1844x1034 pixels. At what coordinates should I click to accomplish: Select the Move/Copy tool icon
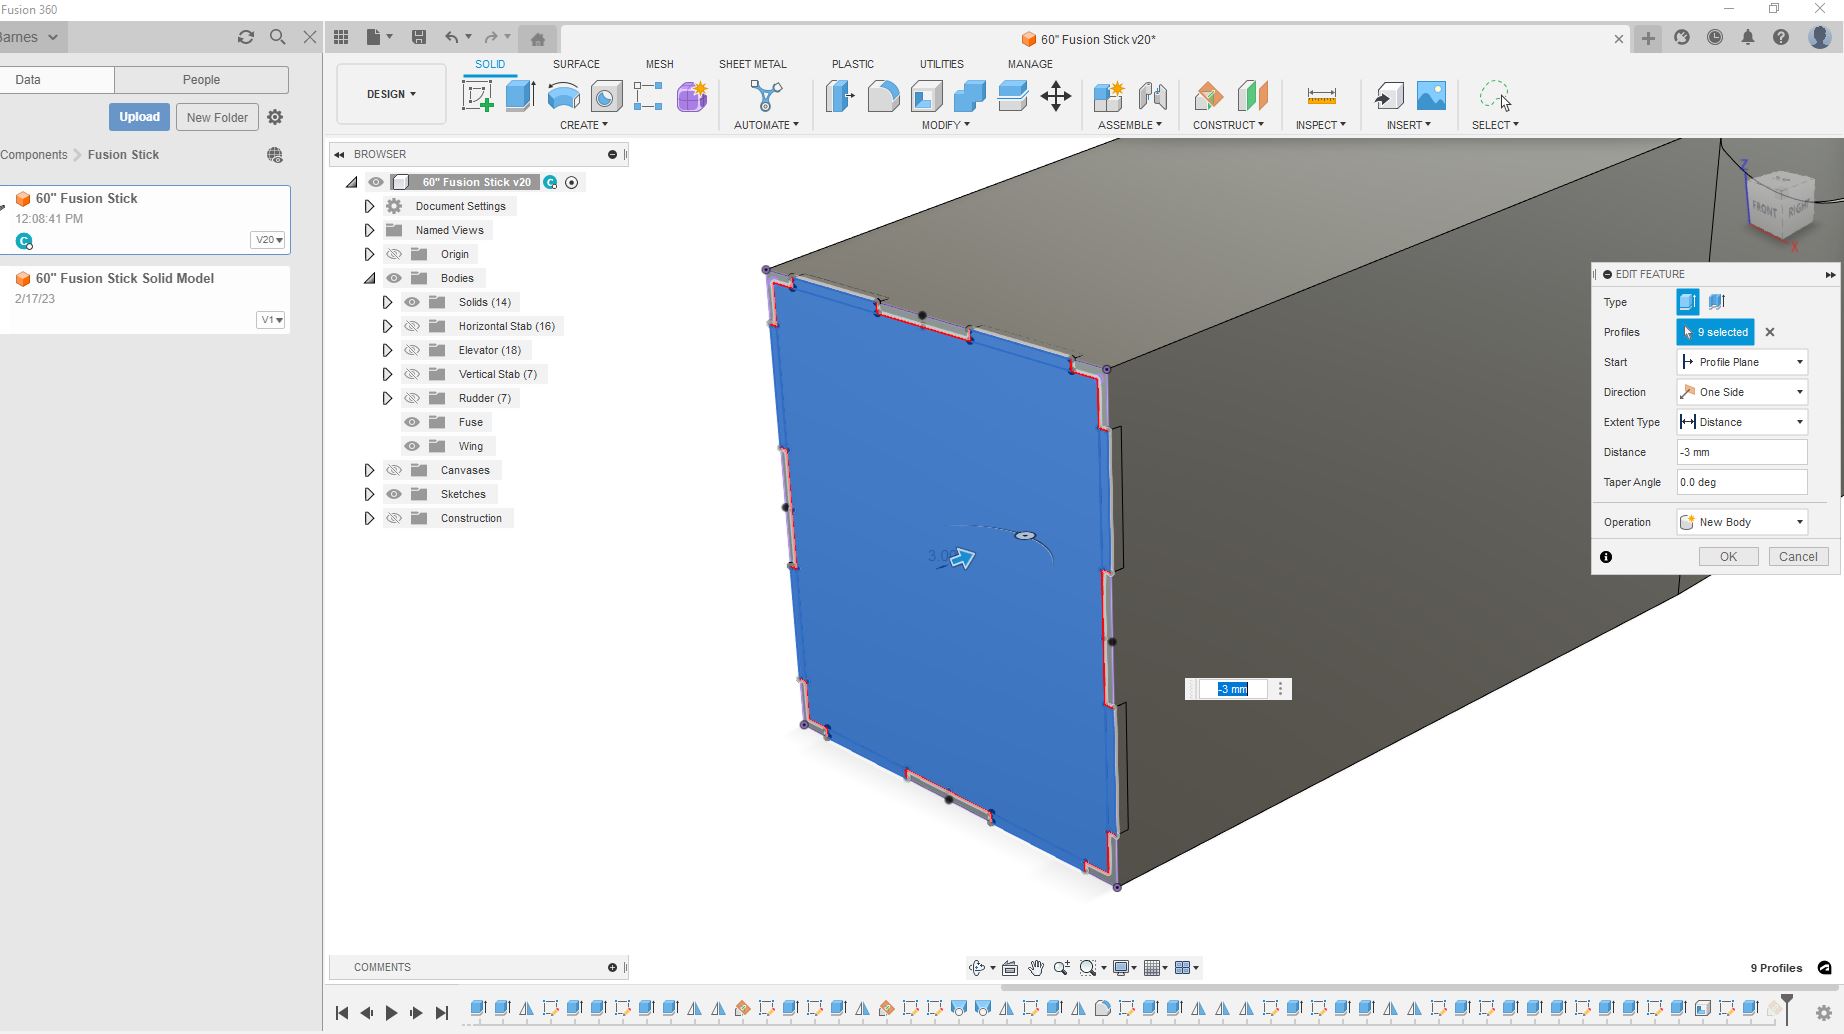(x=1055, y=96)
